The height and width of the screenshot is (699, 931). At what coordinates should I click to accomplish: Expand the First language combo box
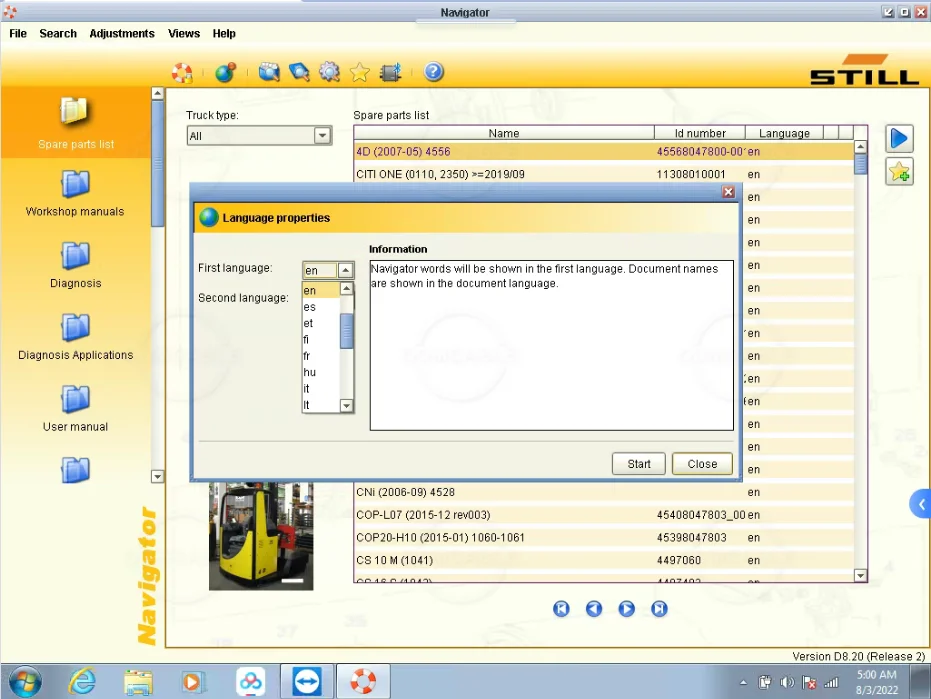pos(345,270)
